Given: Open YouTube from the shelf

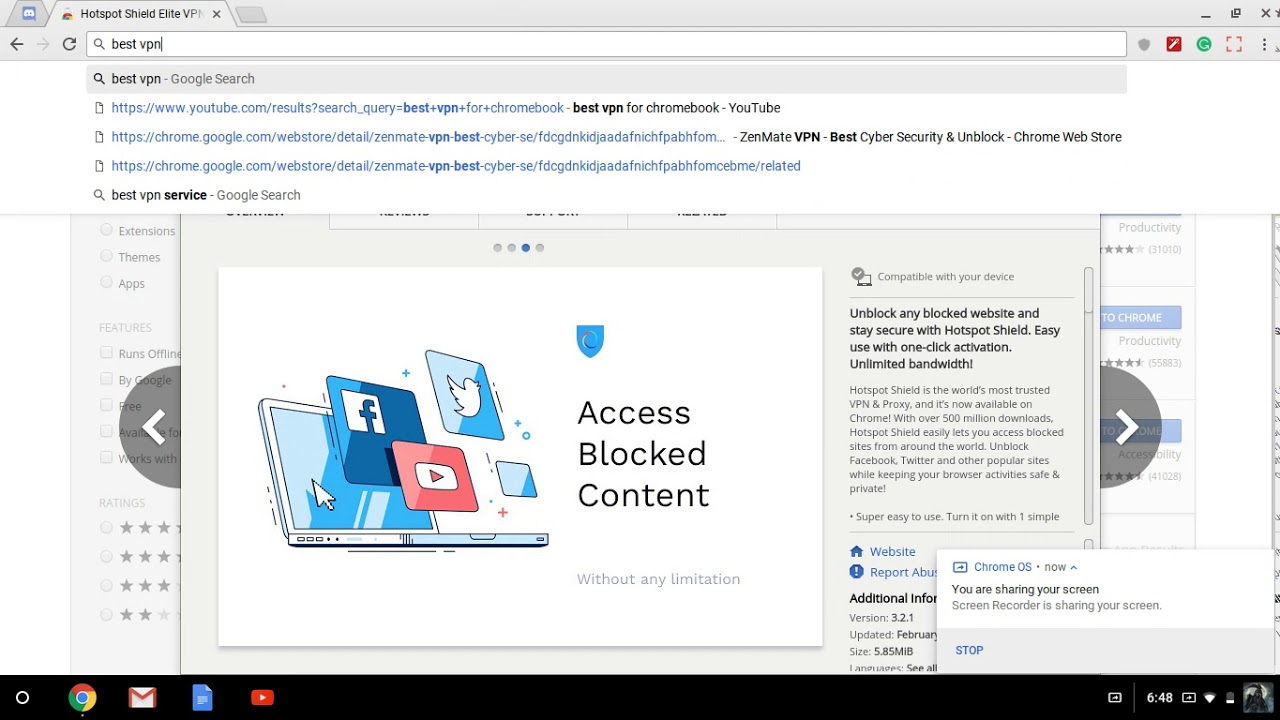Looking at the screenshot, I should point(262,698).
